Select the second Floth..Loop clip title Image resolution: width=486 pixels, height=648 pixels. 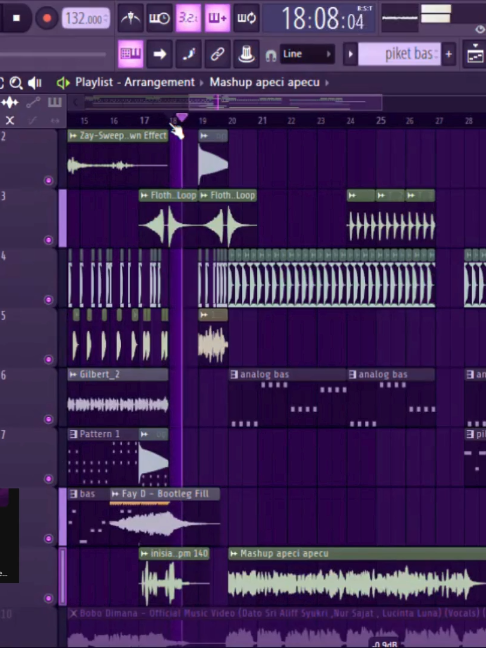pyautogui.click(x=233, y=195)
